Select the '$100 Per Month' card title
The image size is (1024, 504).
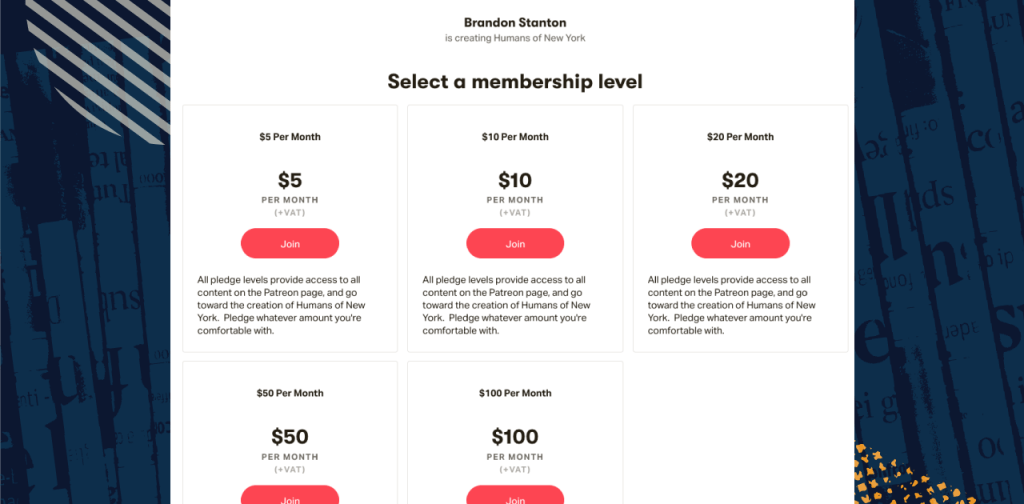tap(515, 393)
